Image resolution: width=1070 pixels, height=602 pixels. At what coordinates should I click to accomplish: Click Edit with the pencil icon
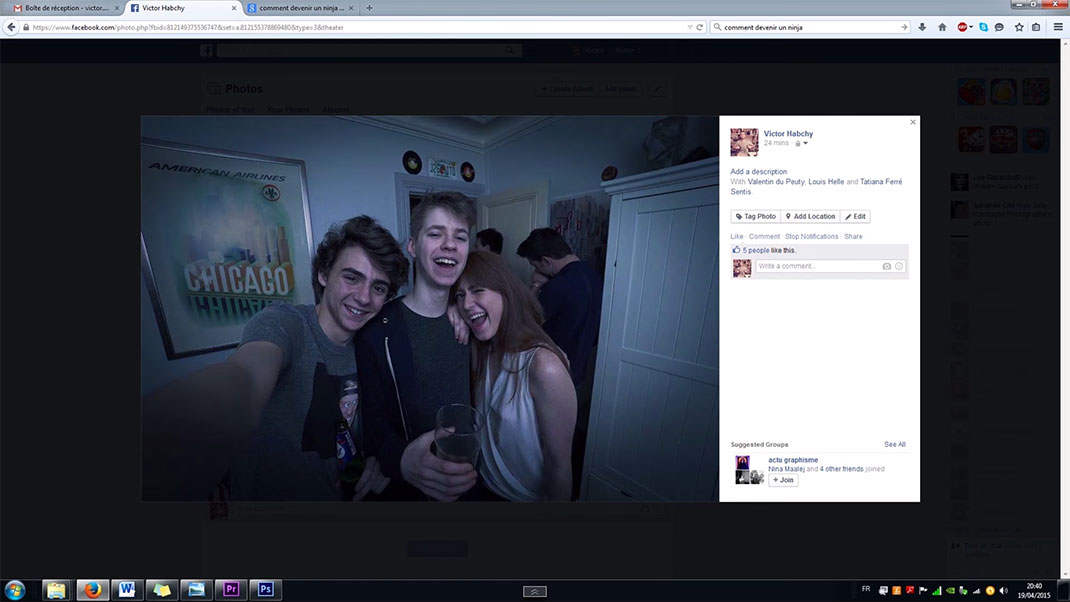tap(855, 216)
